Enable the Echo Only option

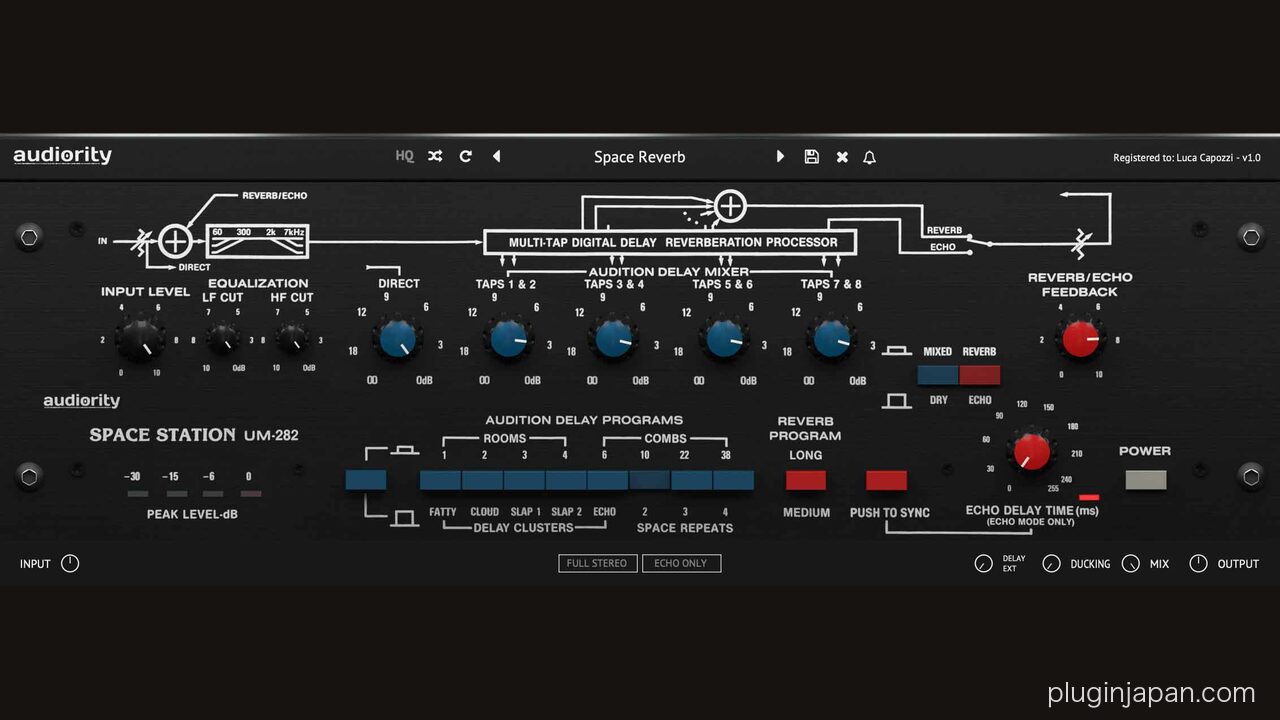681,563
